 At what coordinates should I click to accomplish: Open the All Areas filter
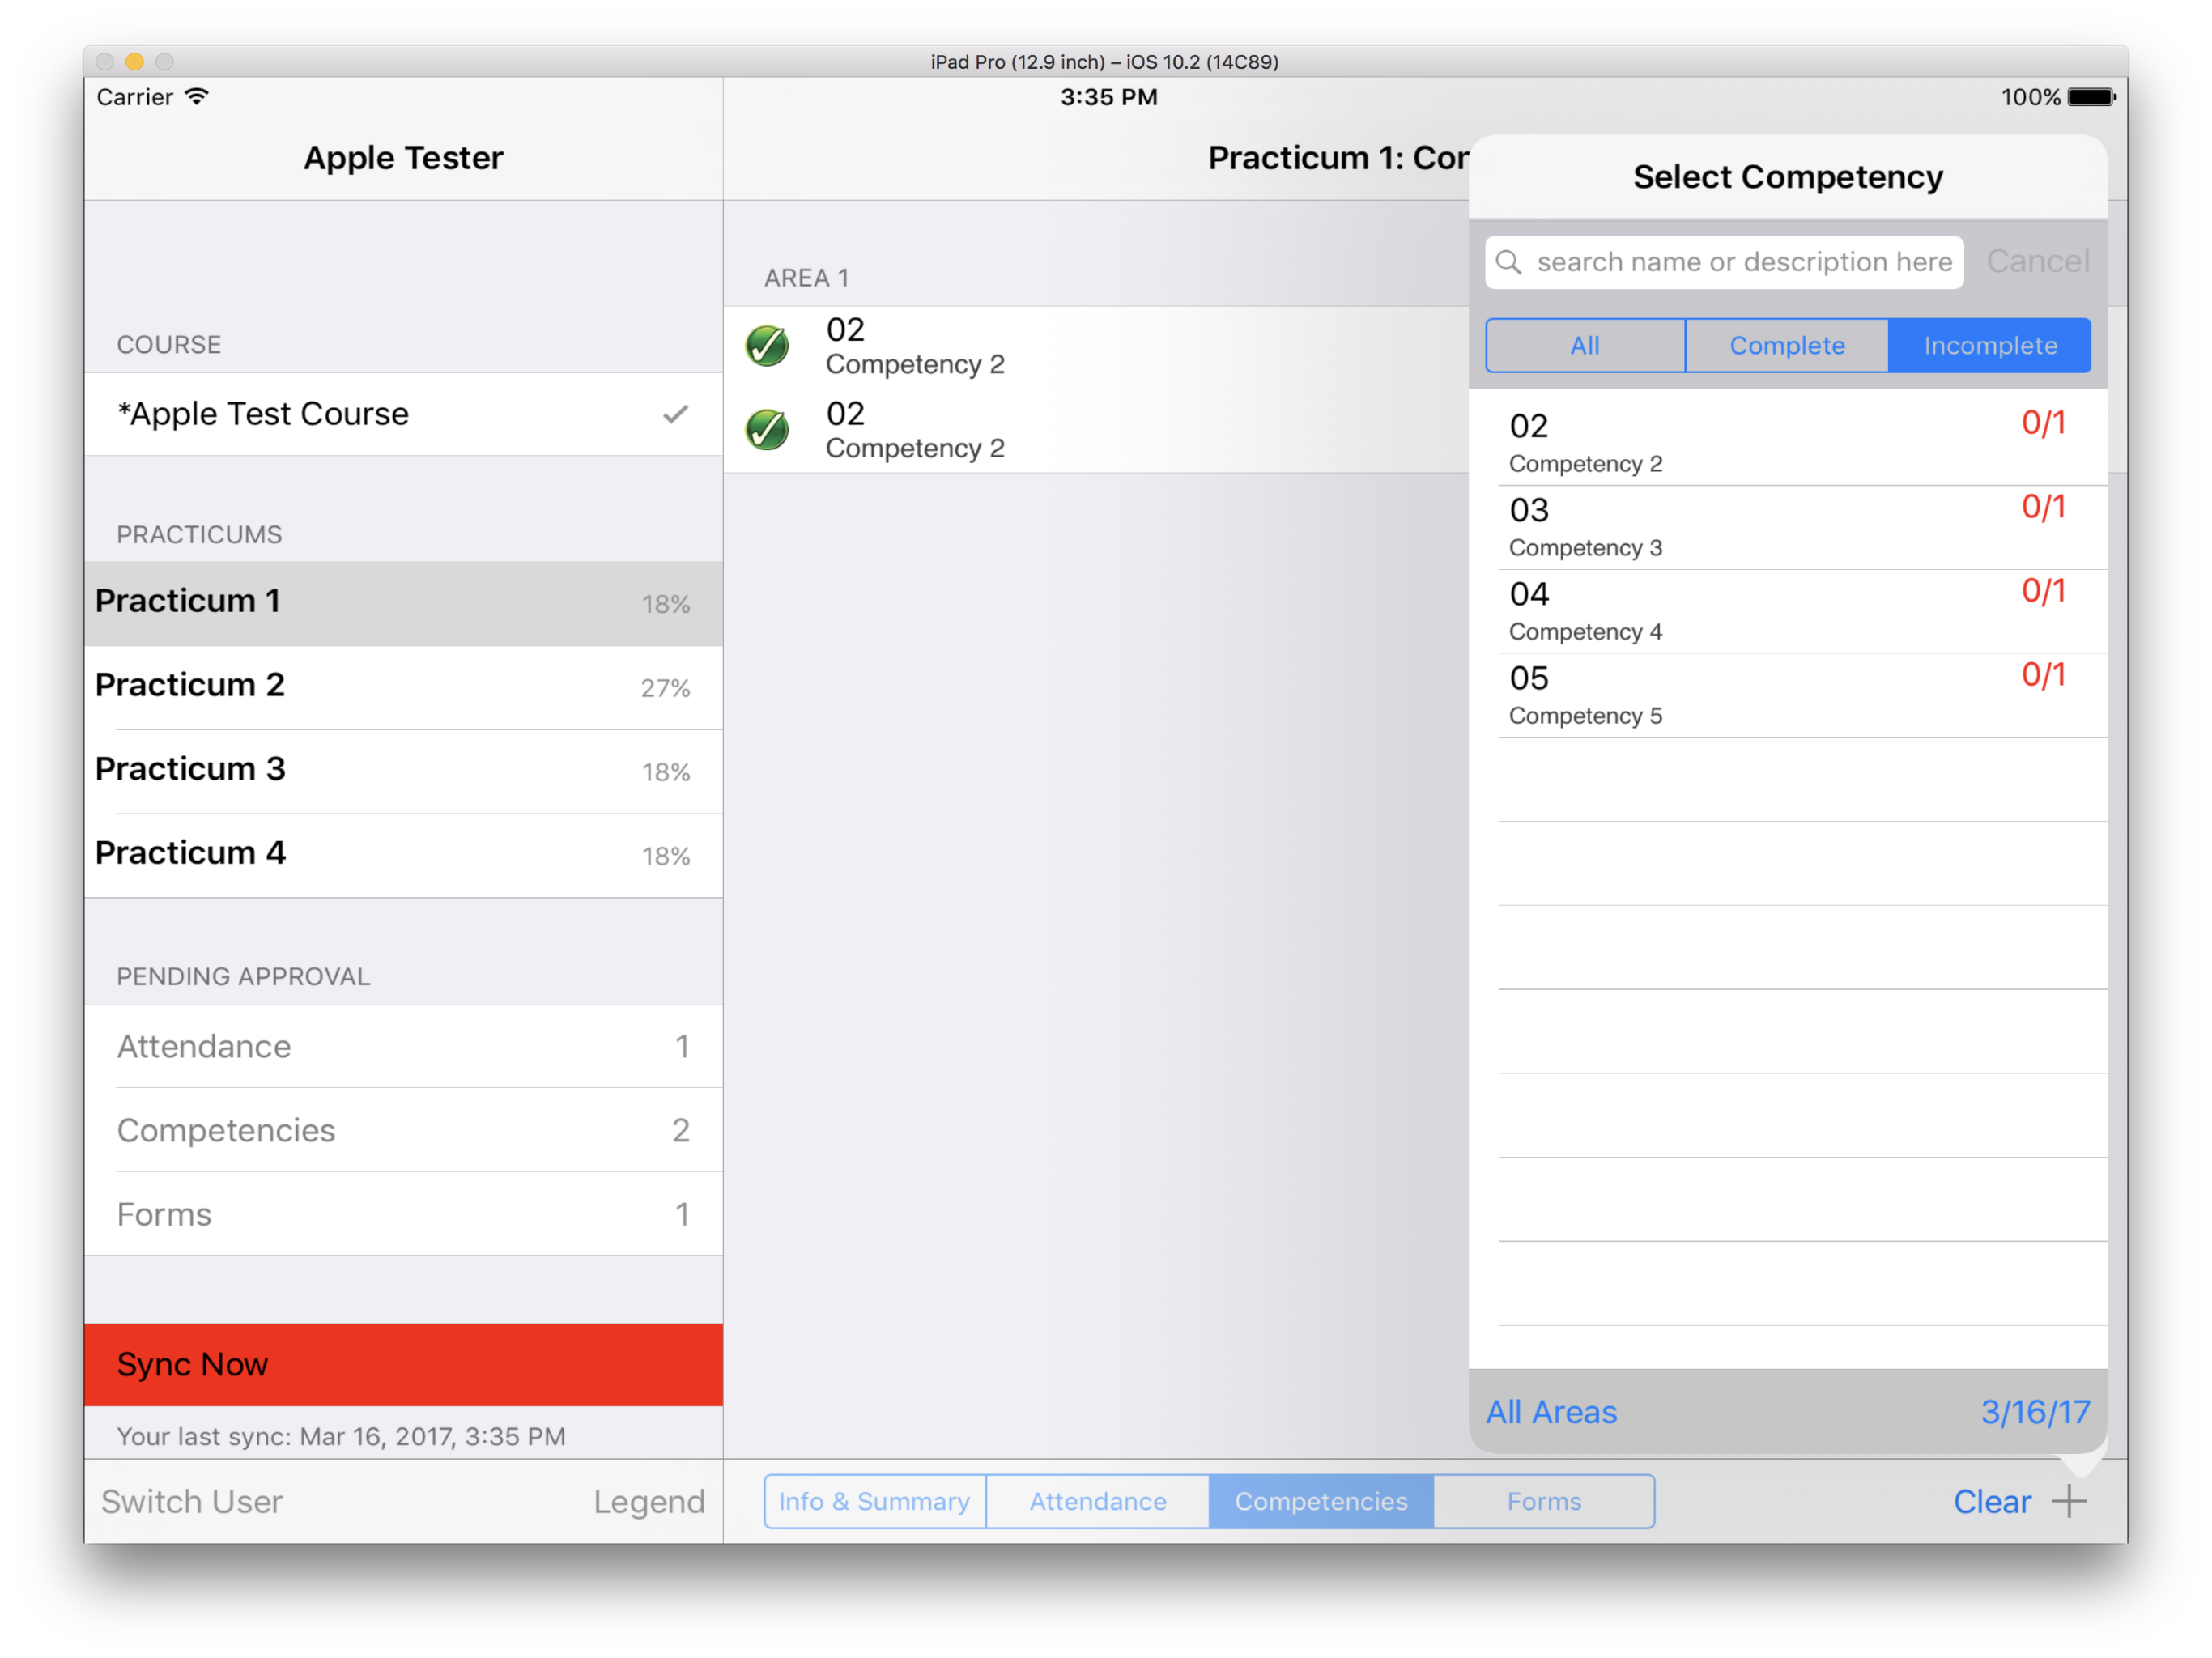(1551, 1412)
